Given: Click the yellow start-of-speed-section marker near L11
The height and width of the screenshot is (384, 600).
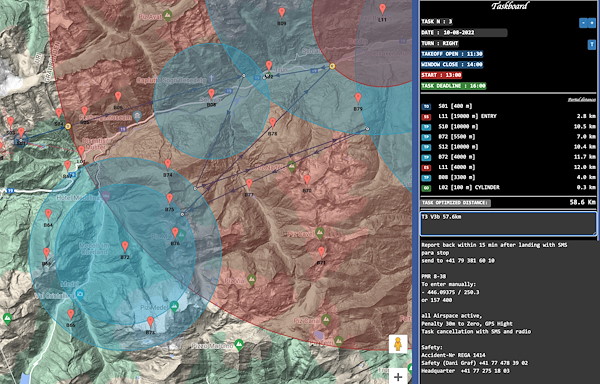Looking at the screenshot, I should pyautogui.click(x=333, y=66).
